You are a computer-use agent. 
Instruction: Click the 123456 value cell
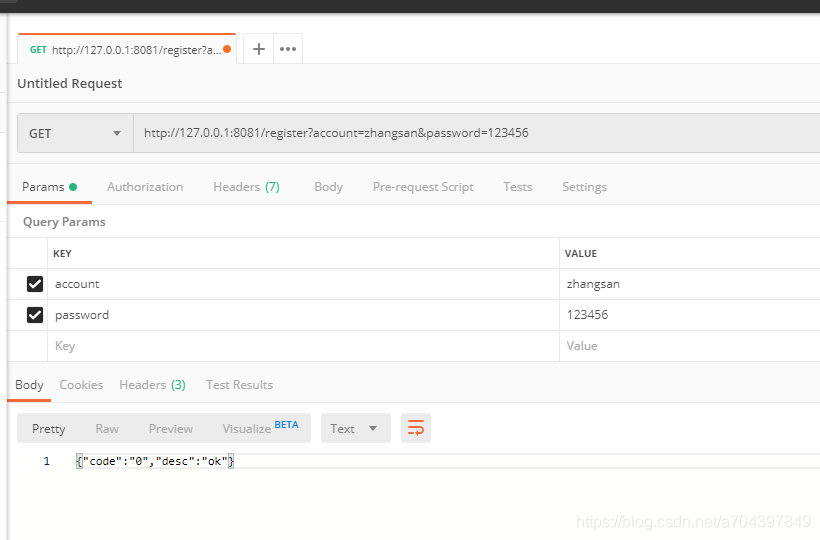tap(690, 315)
